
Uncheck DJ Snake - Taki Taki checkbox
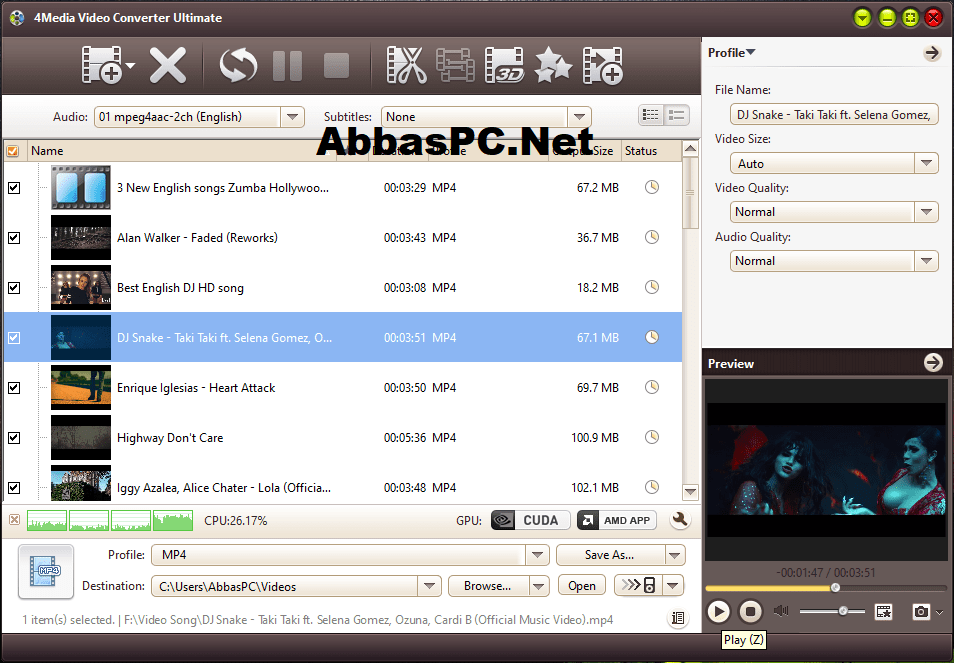click(x=14, y=338)
